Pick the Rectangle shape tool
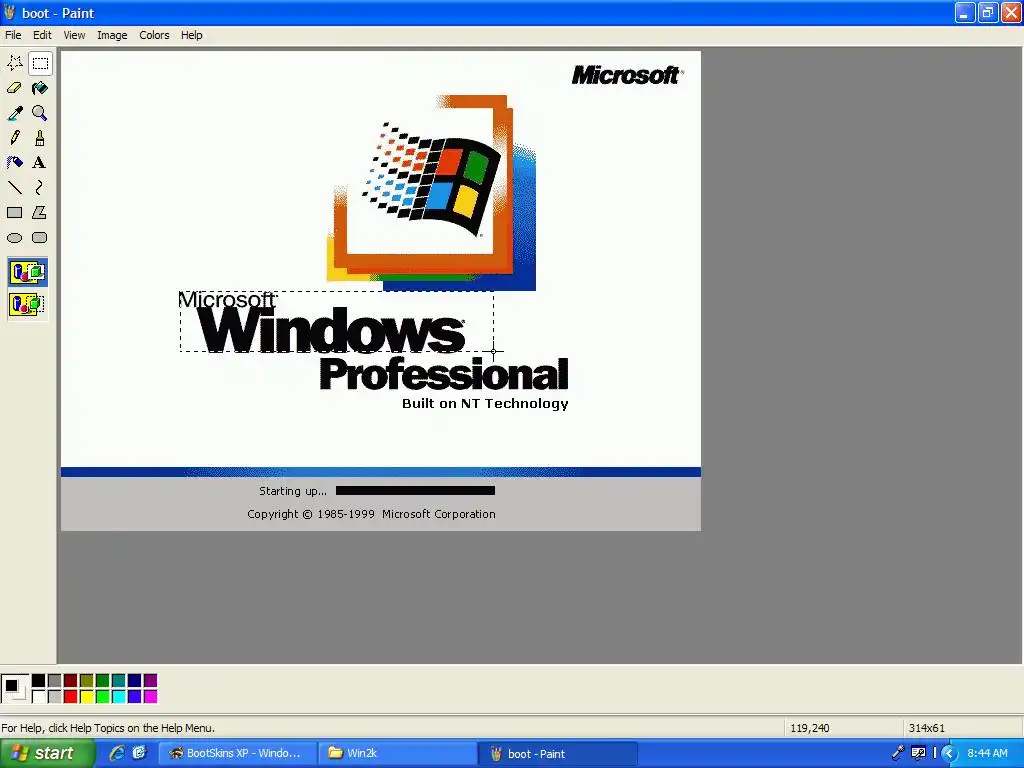Screen dimensions: 1024x768 [x=15, y=212]
